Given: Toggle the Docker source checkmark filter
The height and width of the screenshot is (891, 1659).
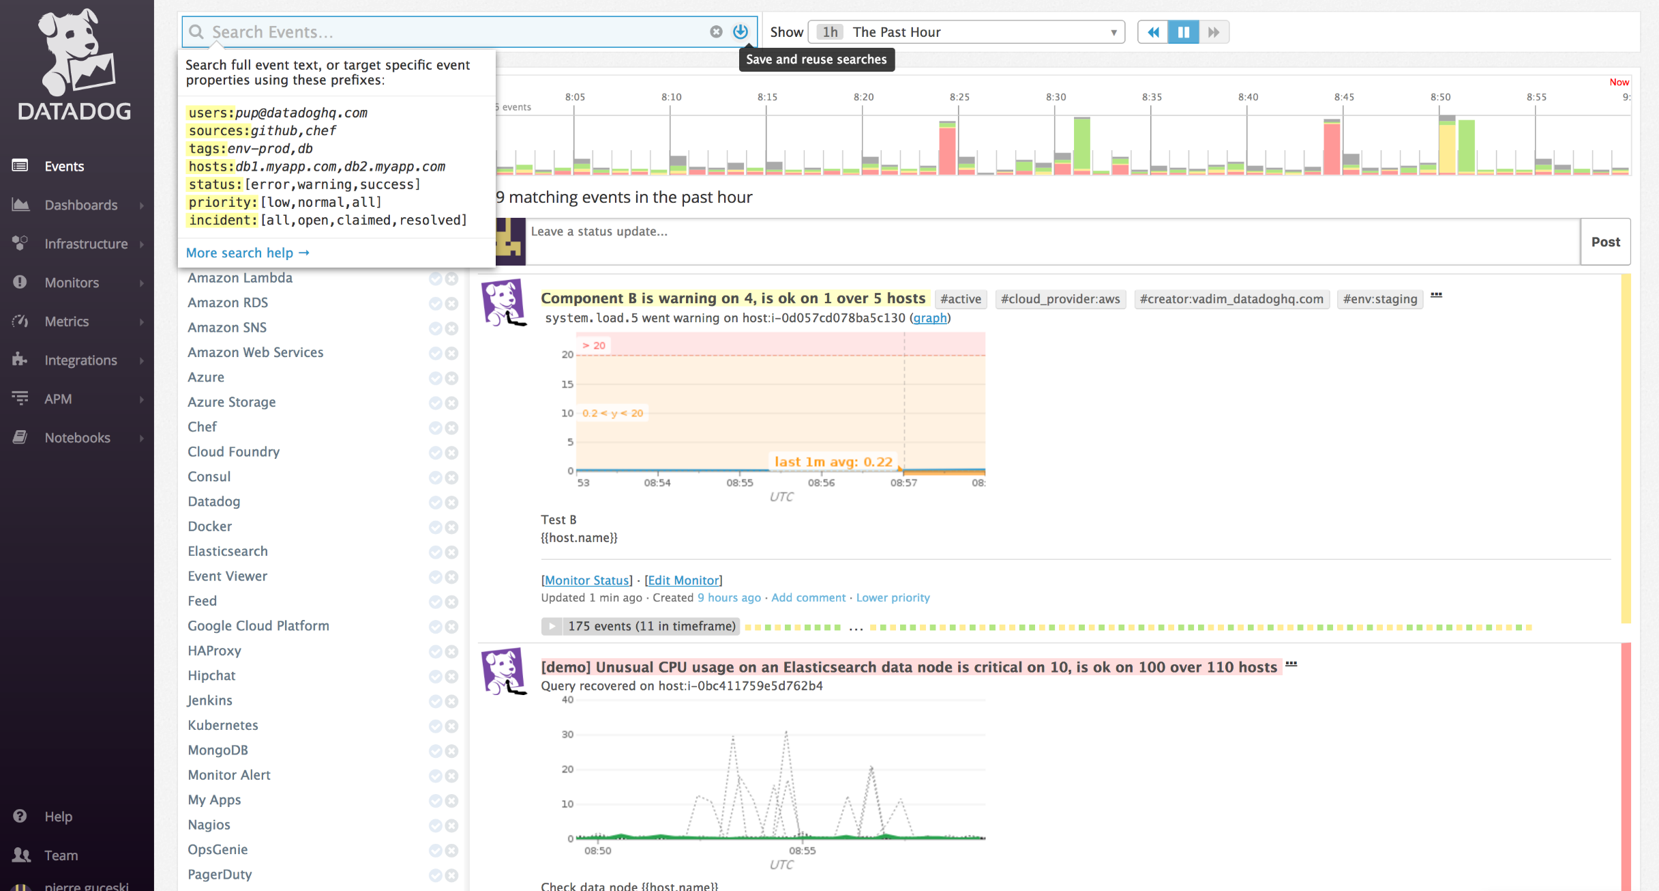Looking at the screenshot, I should pyautogui.click(x=435, y=527).
